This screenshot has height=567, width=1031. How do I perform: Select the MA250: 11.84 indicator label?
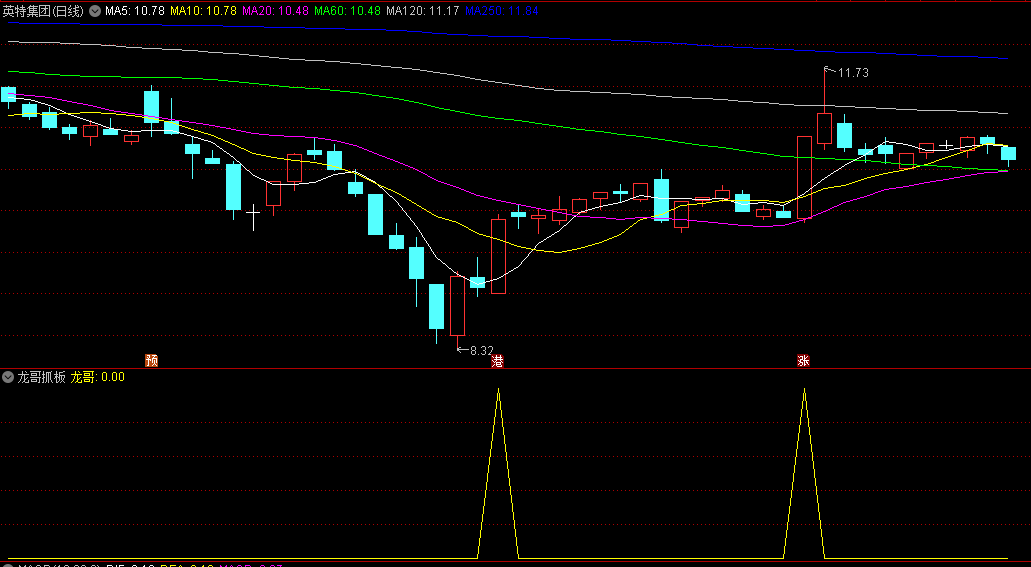[502, 11]
